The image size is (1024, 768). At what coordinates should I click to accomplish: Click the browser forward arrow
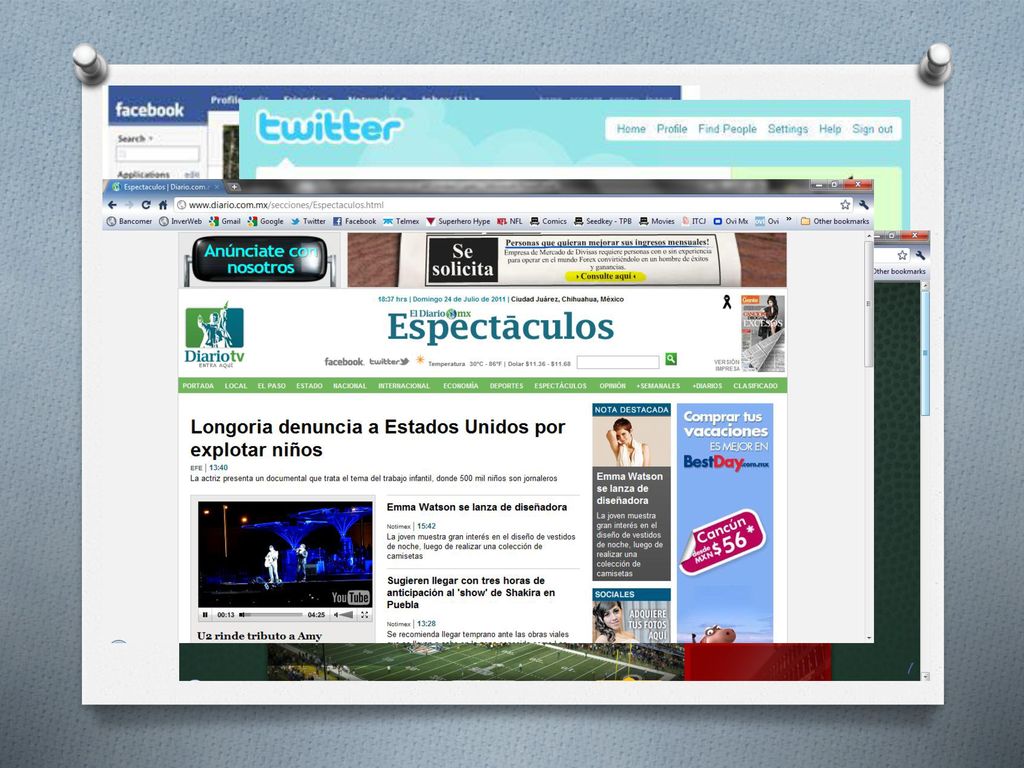(129, 204)
